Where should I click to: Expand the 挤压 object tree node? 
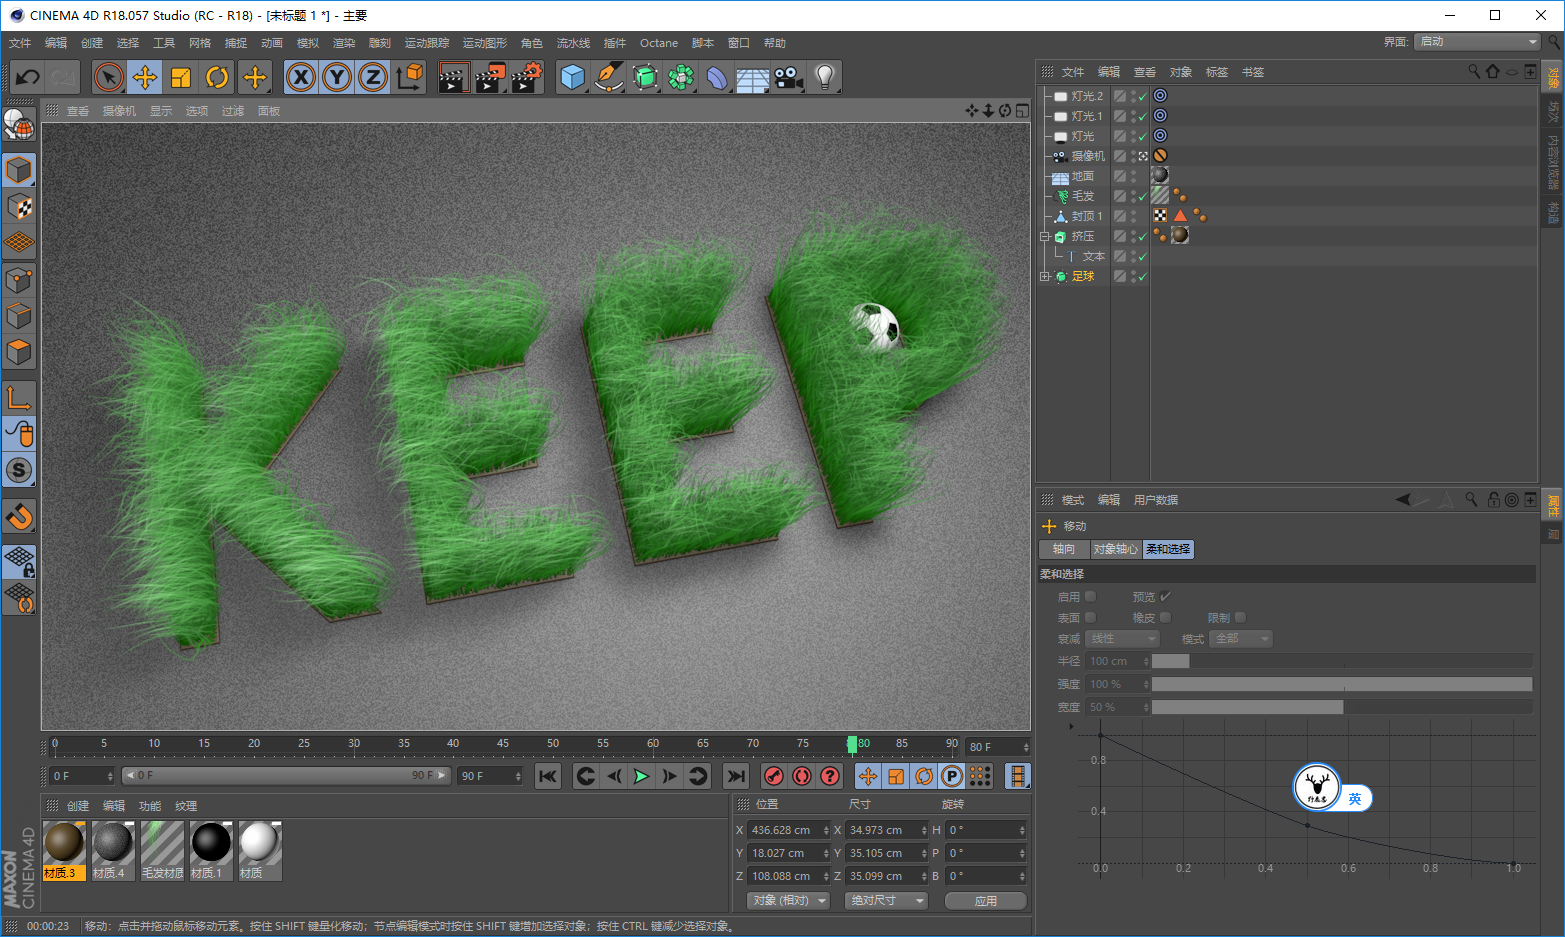pyautogui.click(x=1045, y=237)
